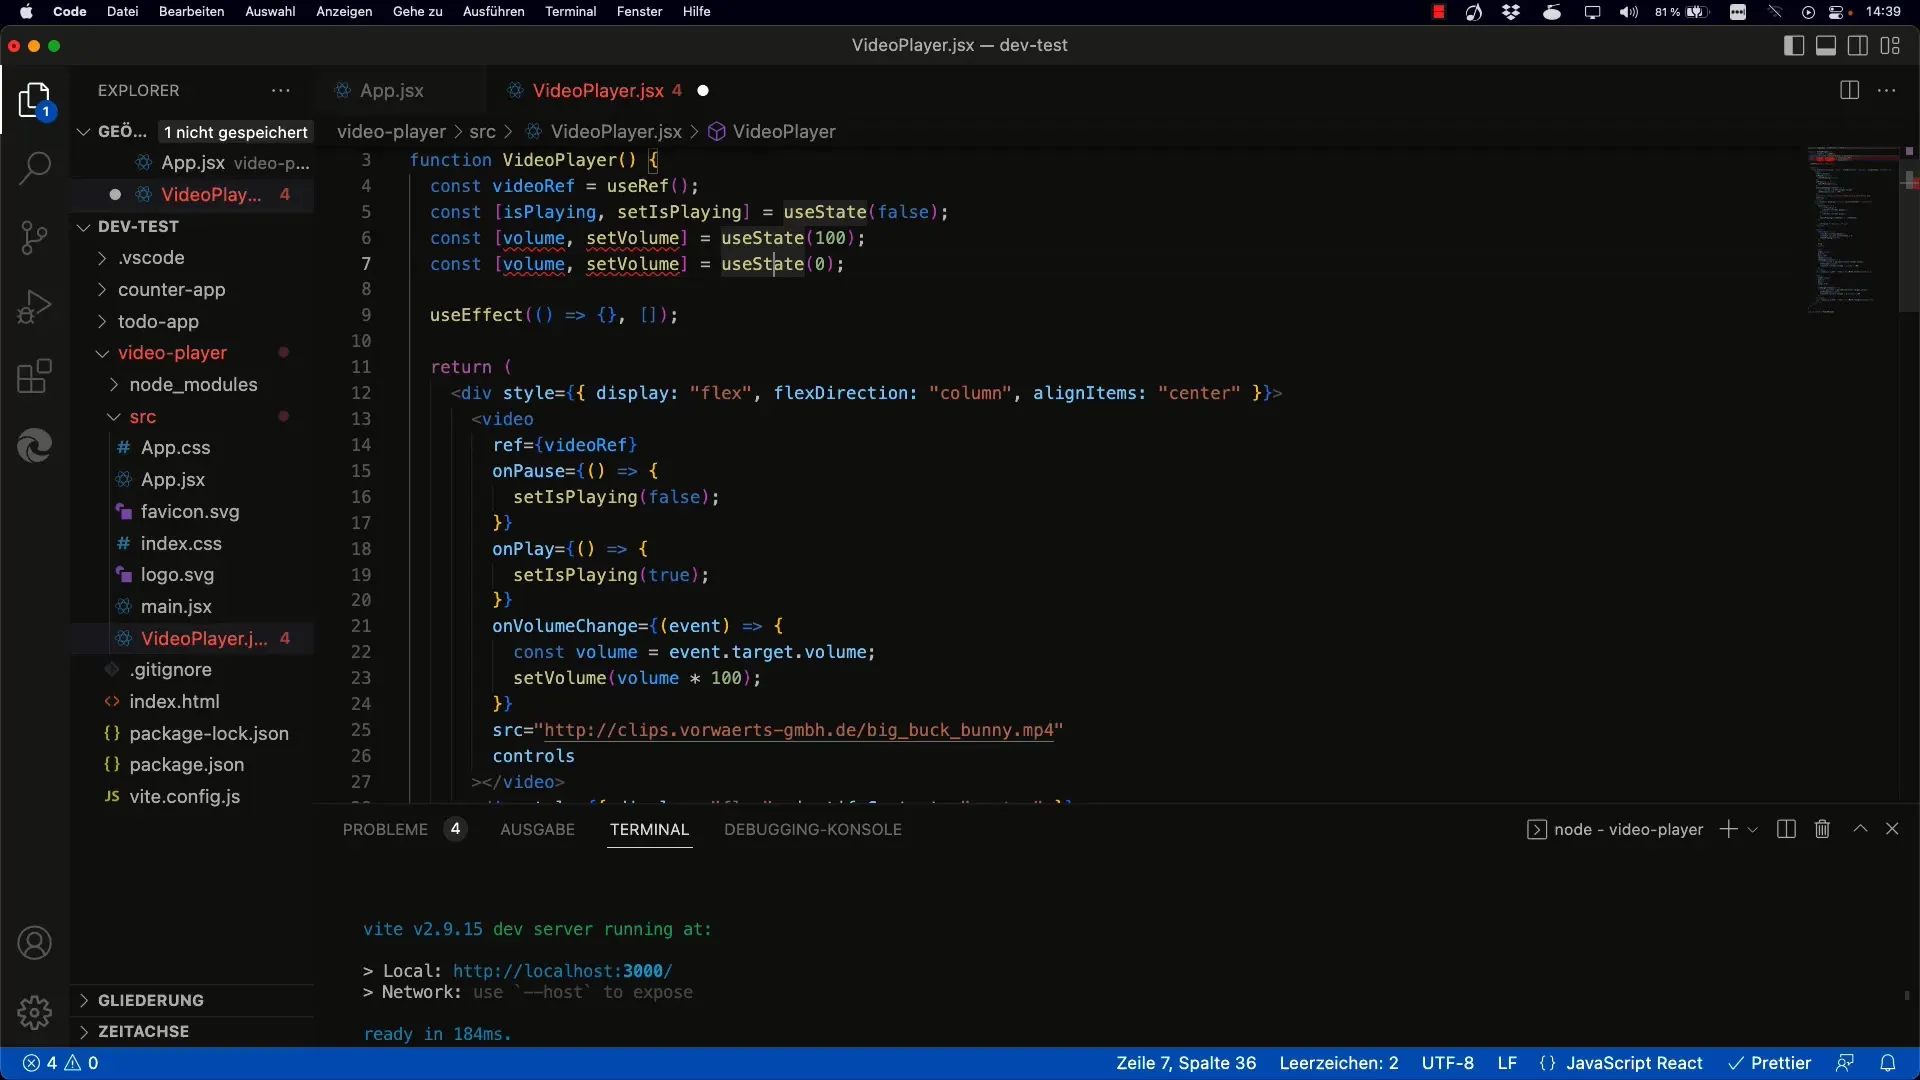The height and width of the screenshot is (1080, 1920).
Task: Collapse the DEV-TEST folder section
Action: (138, 226)
